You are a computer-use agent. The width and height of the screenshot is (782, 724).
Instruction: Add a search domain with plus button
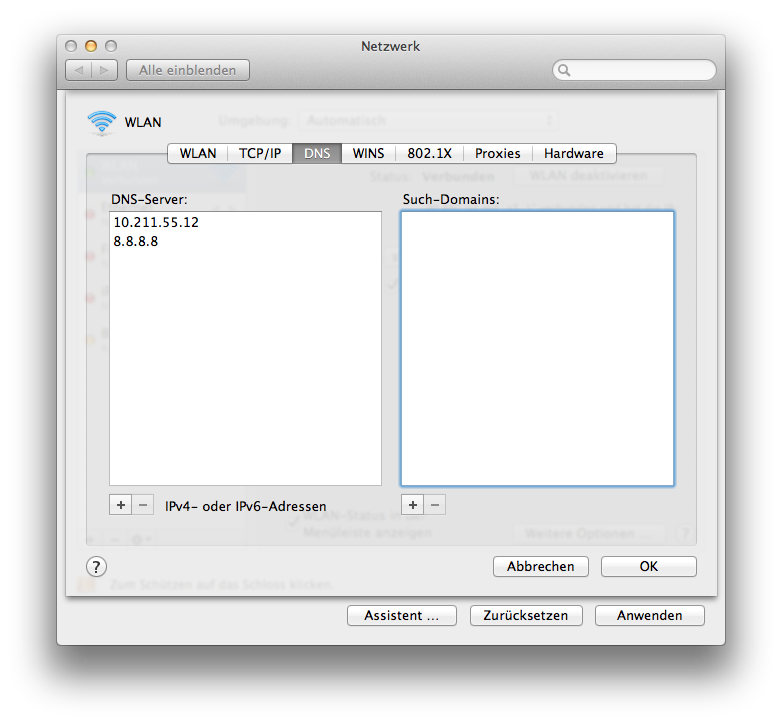tap(413, 505)
